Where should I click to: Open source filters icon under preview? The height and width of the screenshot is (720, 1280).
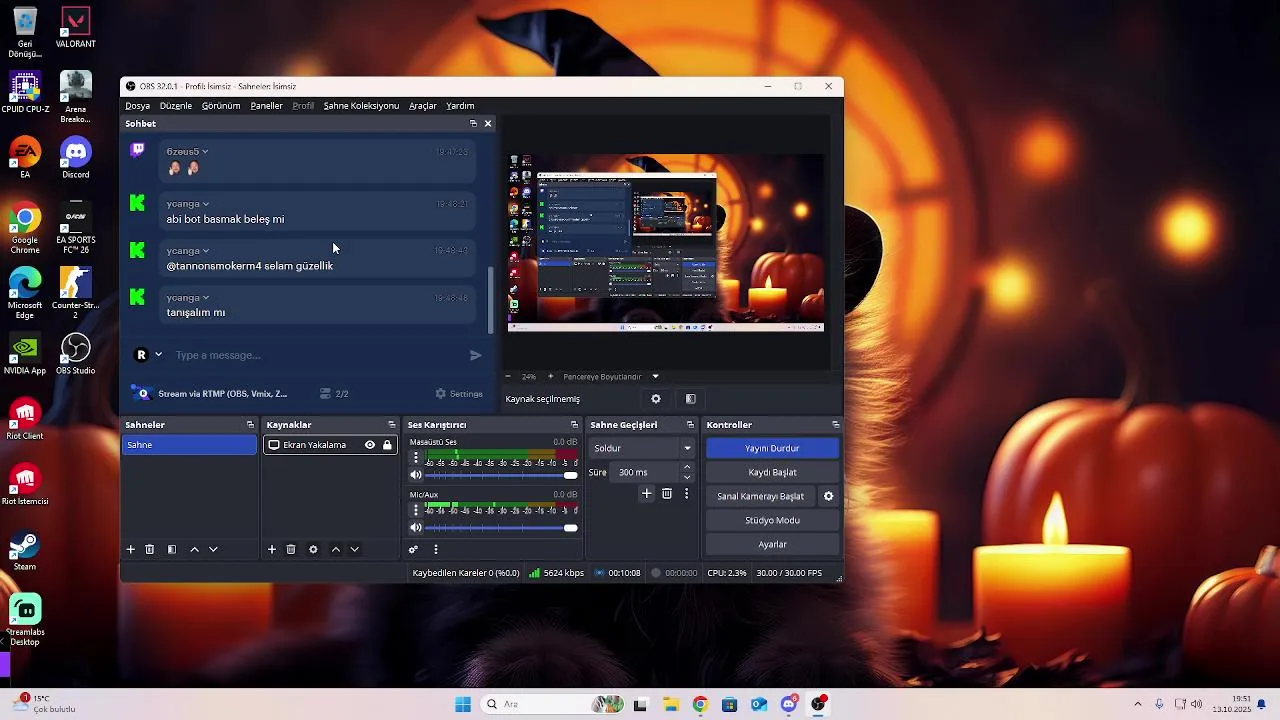click(x=690, y=399)
